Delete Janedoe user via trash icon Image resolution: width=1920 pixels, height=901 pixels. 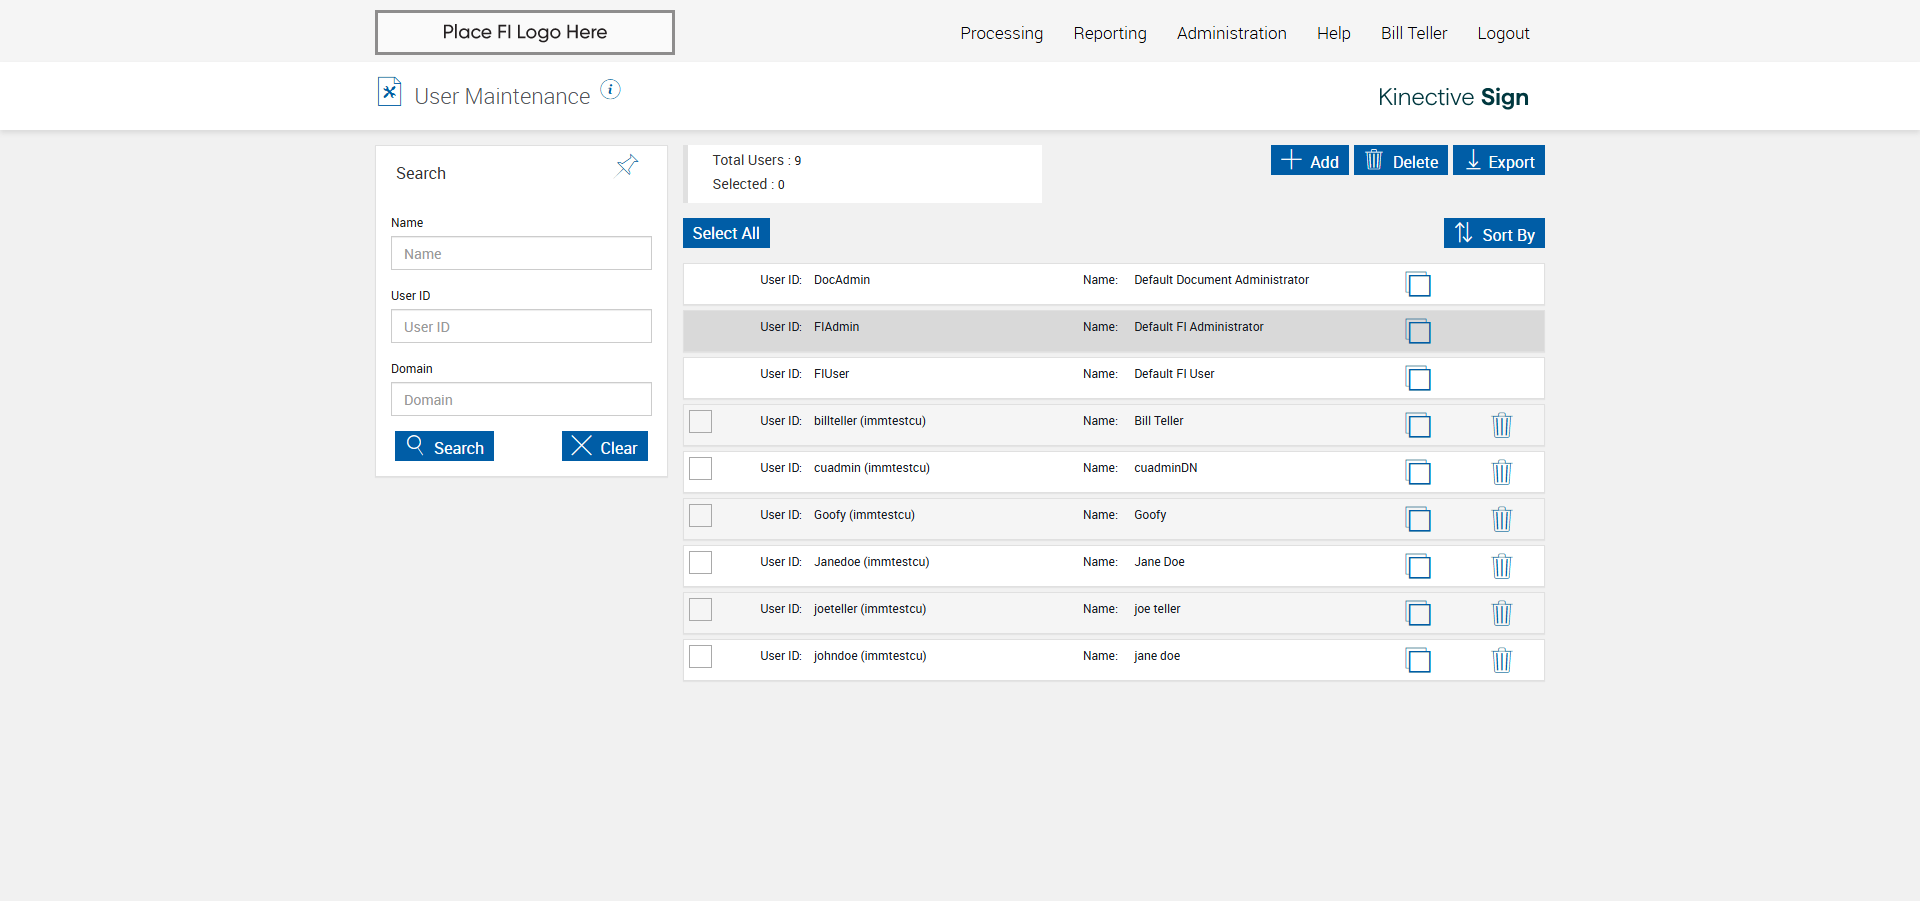click(x=1502, y=566)
